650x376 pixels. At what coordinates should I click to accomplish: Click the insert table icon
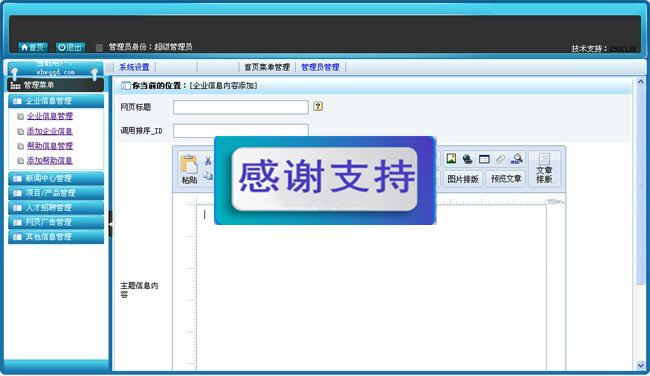point(484,159)
